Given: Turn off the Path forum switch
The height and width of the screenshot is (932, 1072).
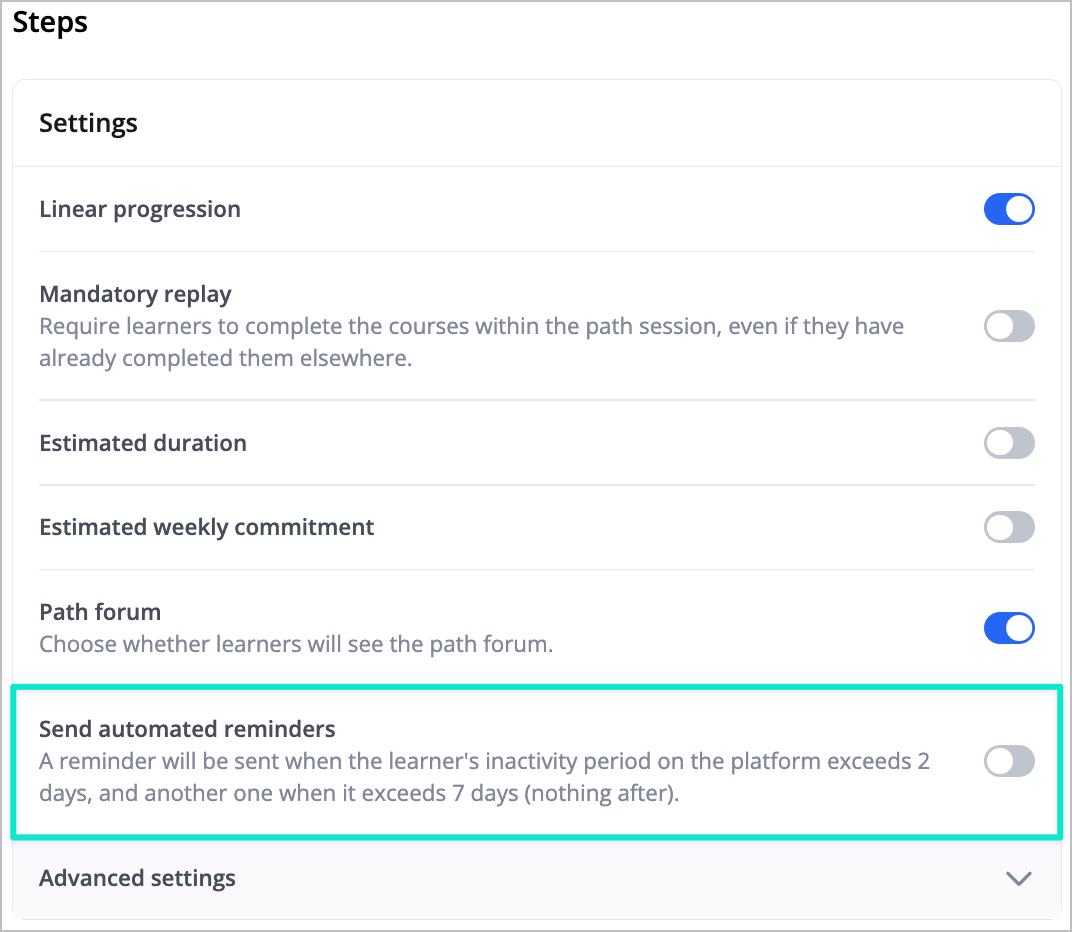Looking at the screenshot, I should 1009,628.
